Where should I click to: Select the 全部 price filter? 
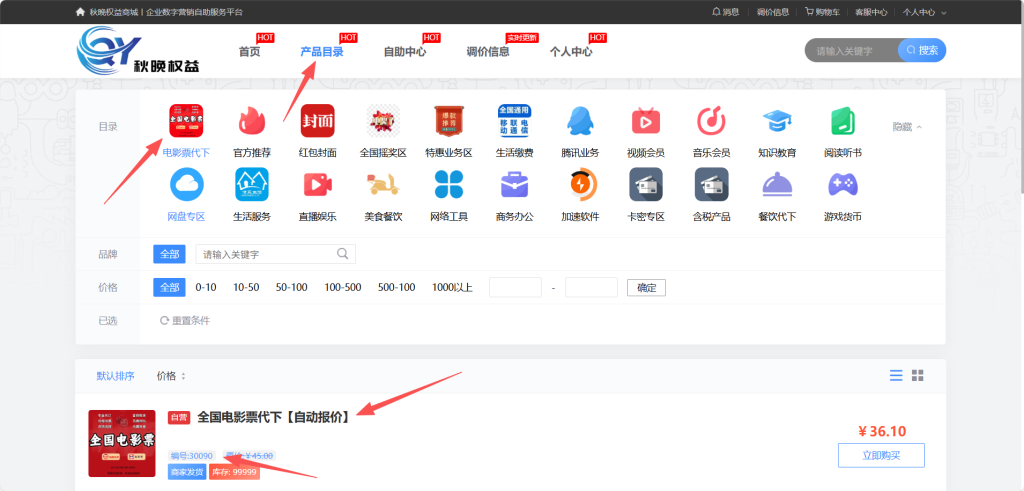point(169,287)
